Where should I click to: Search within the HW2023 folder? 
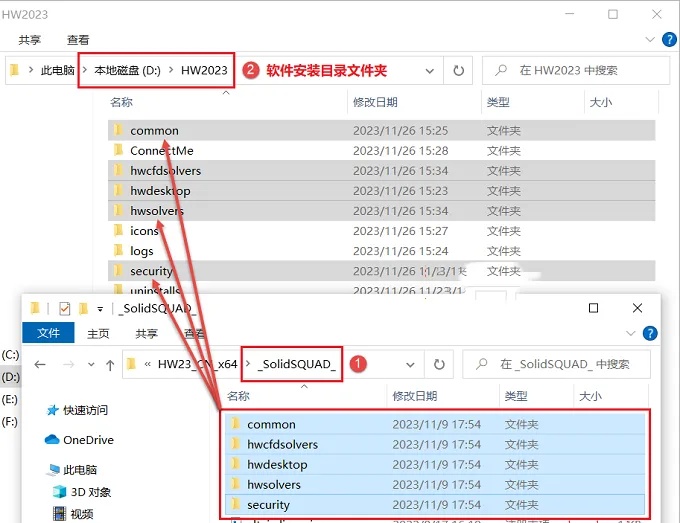pyautogui.click(x=576, y=70)
